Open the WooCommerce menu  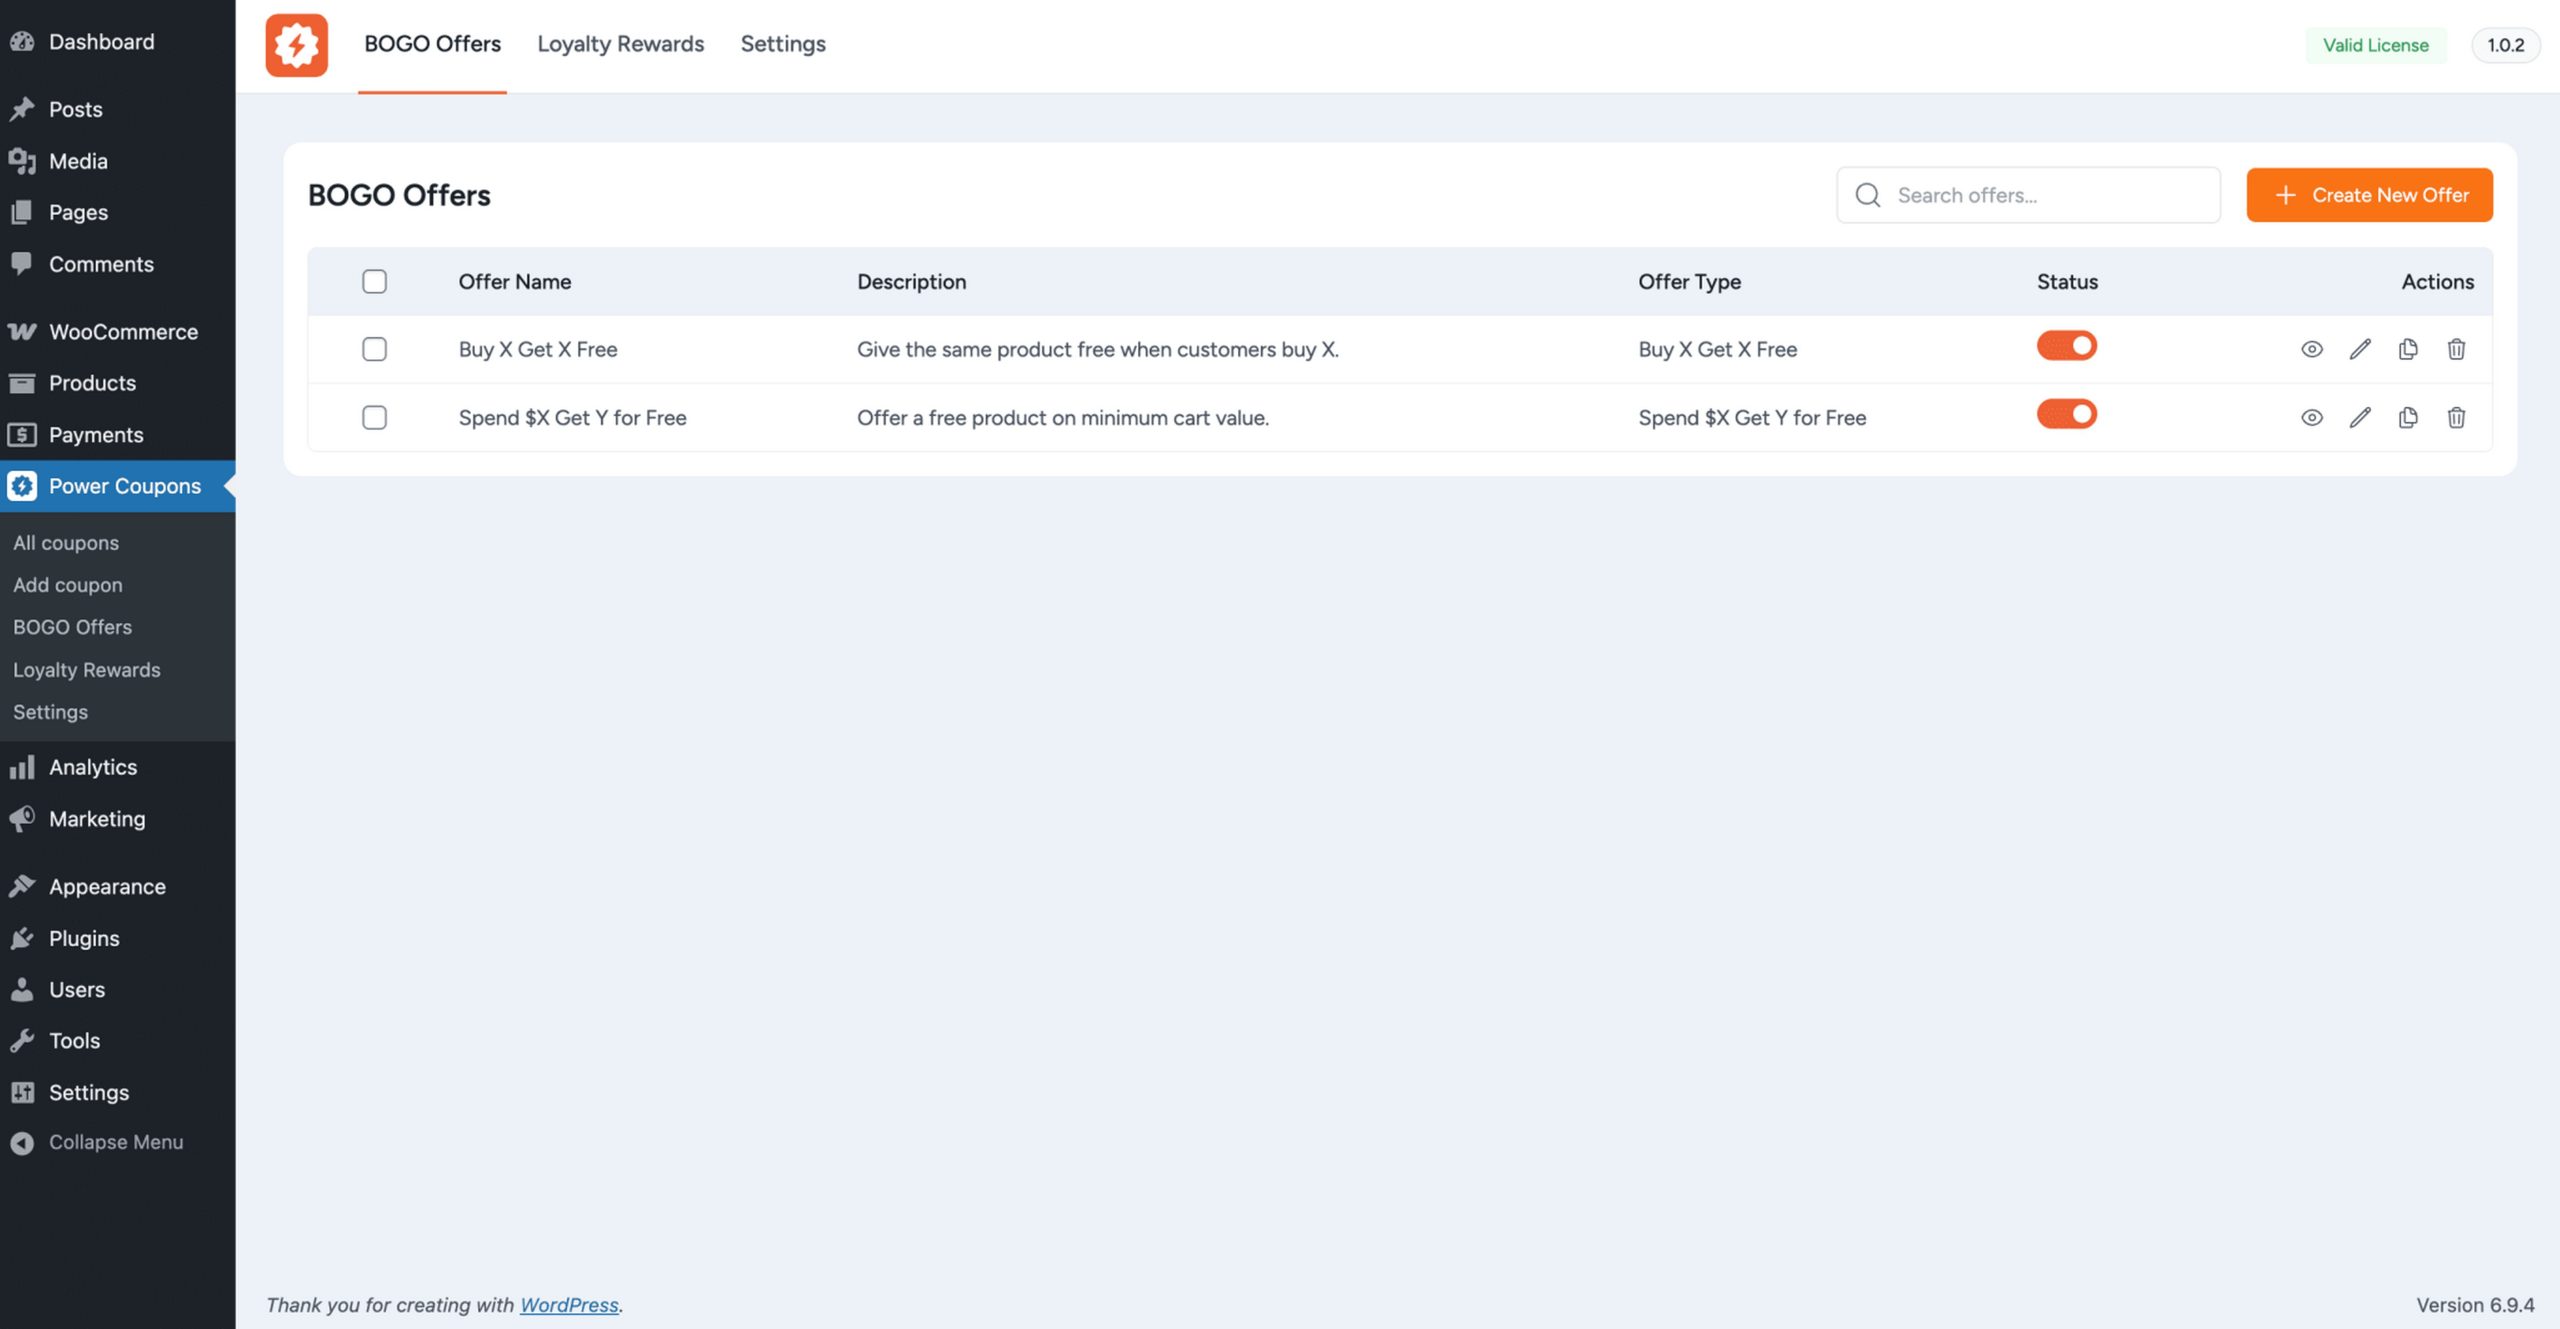(x=117, y=331)
